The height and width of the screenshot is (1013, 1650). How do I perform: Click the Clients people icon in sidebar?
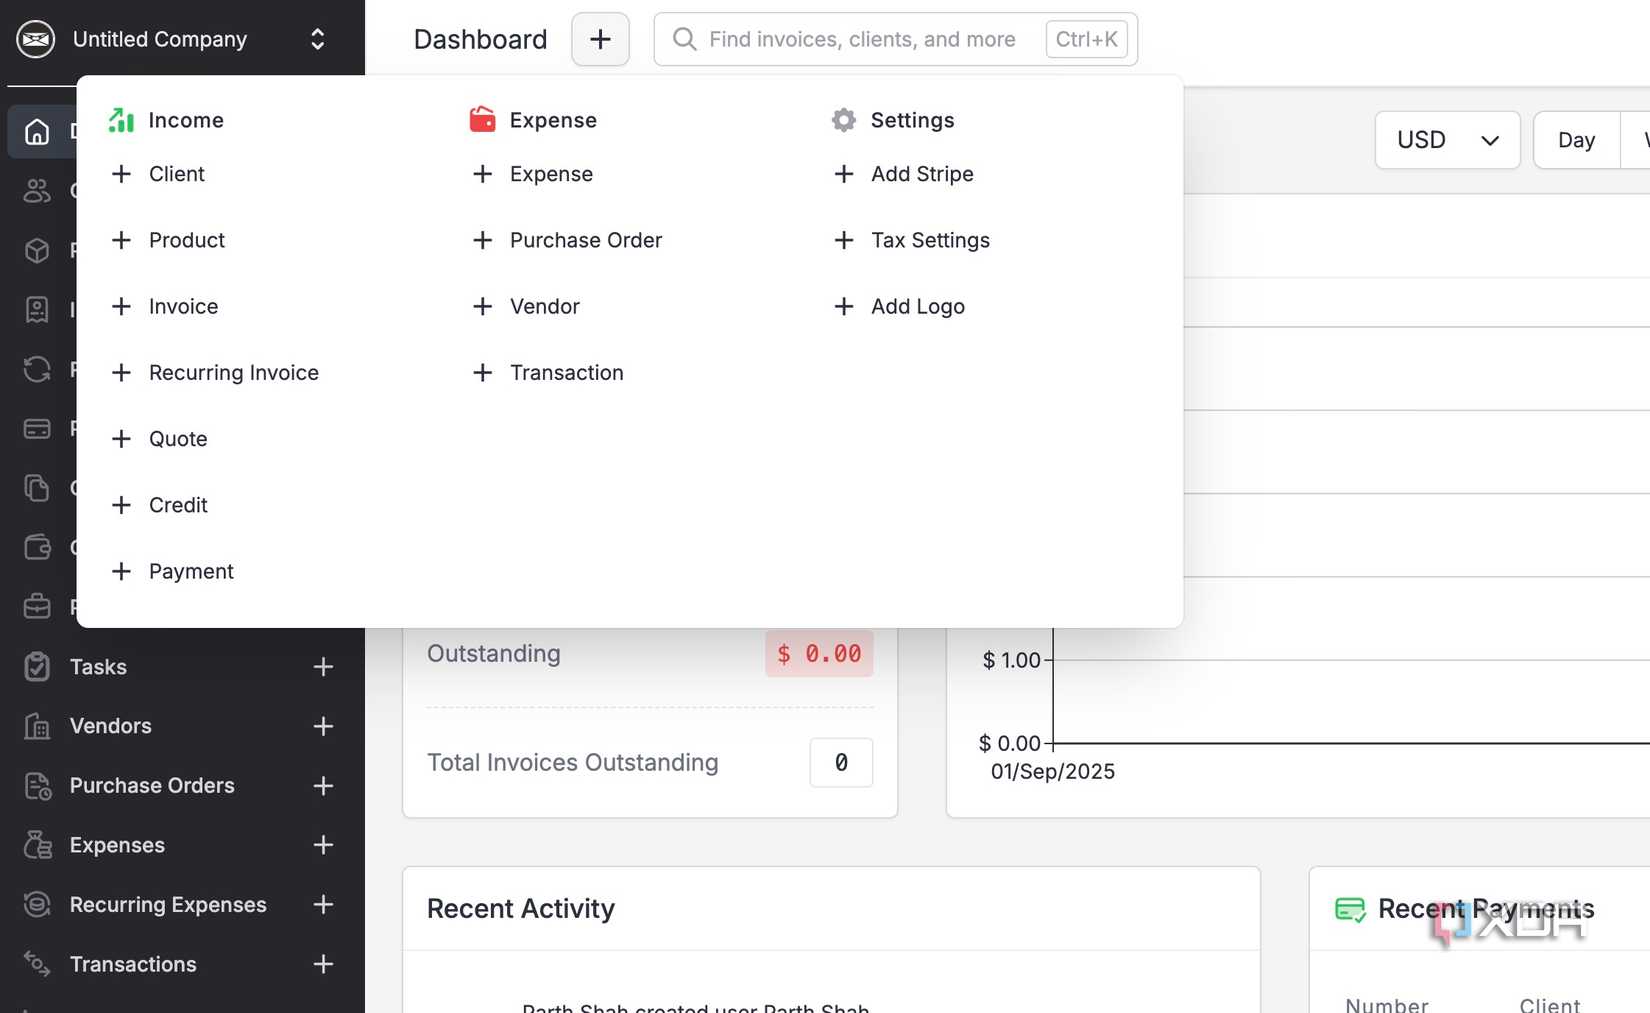[x=37, y=191]
